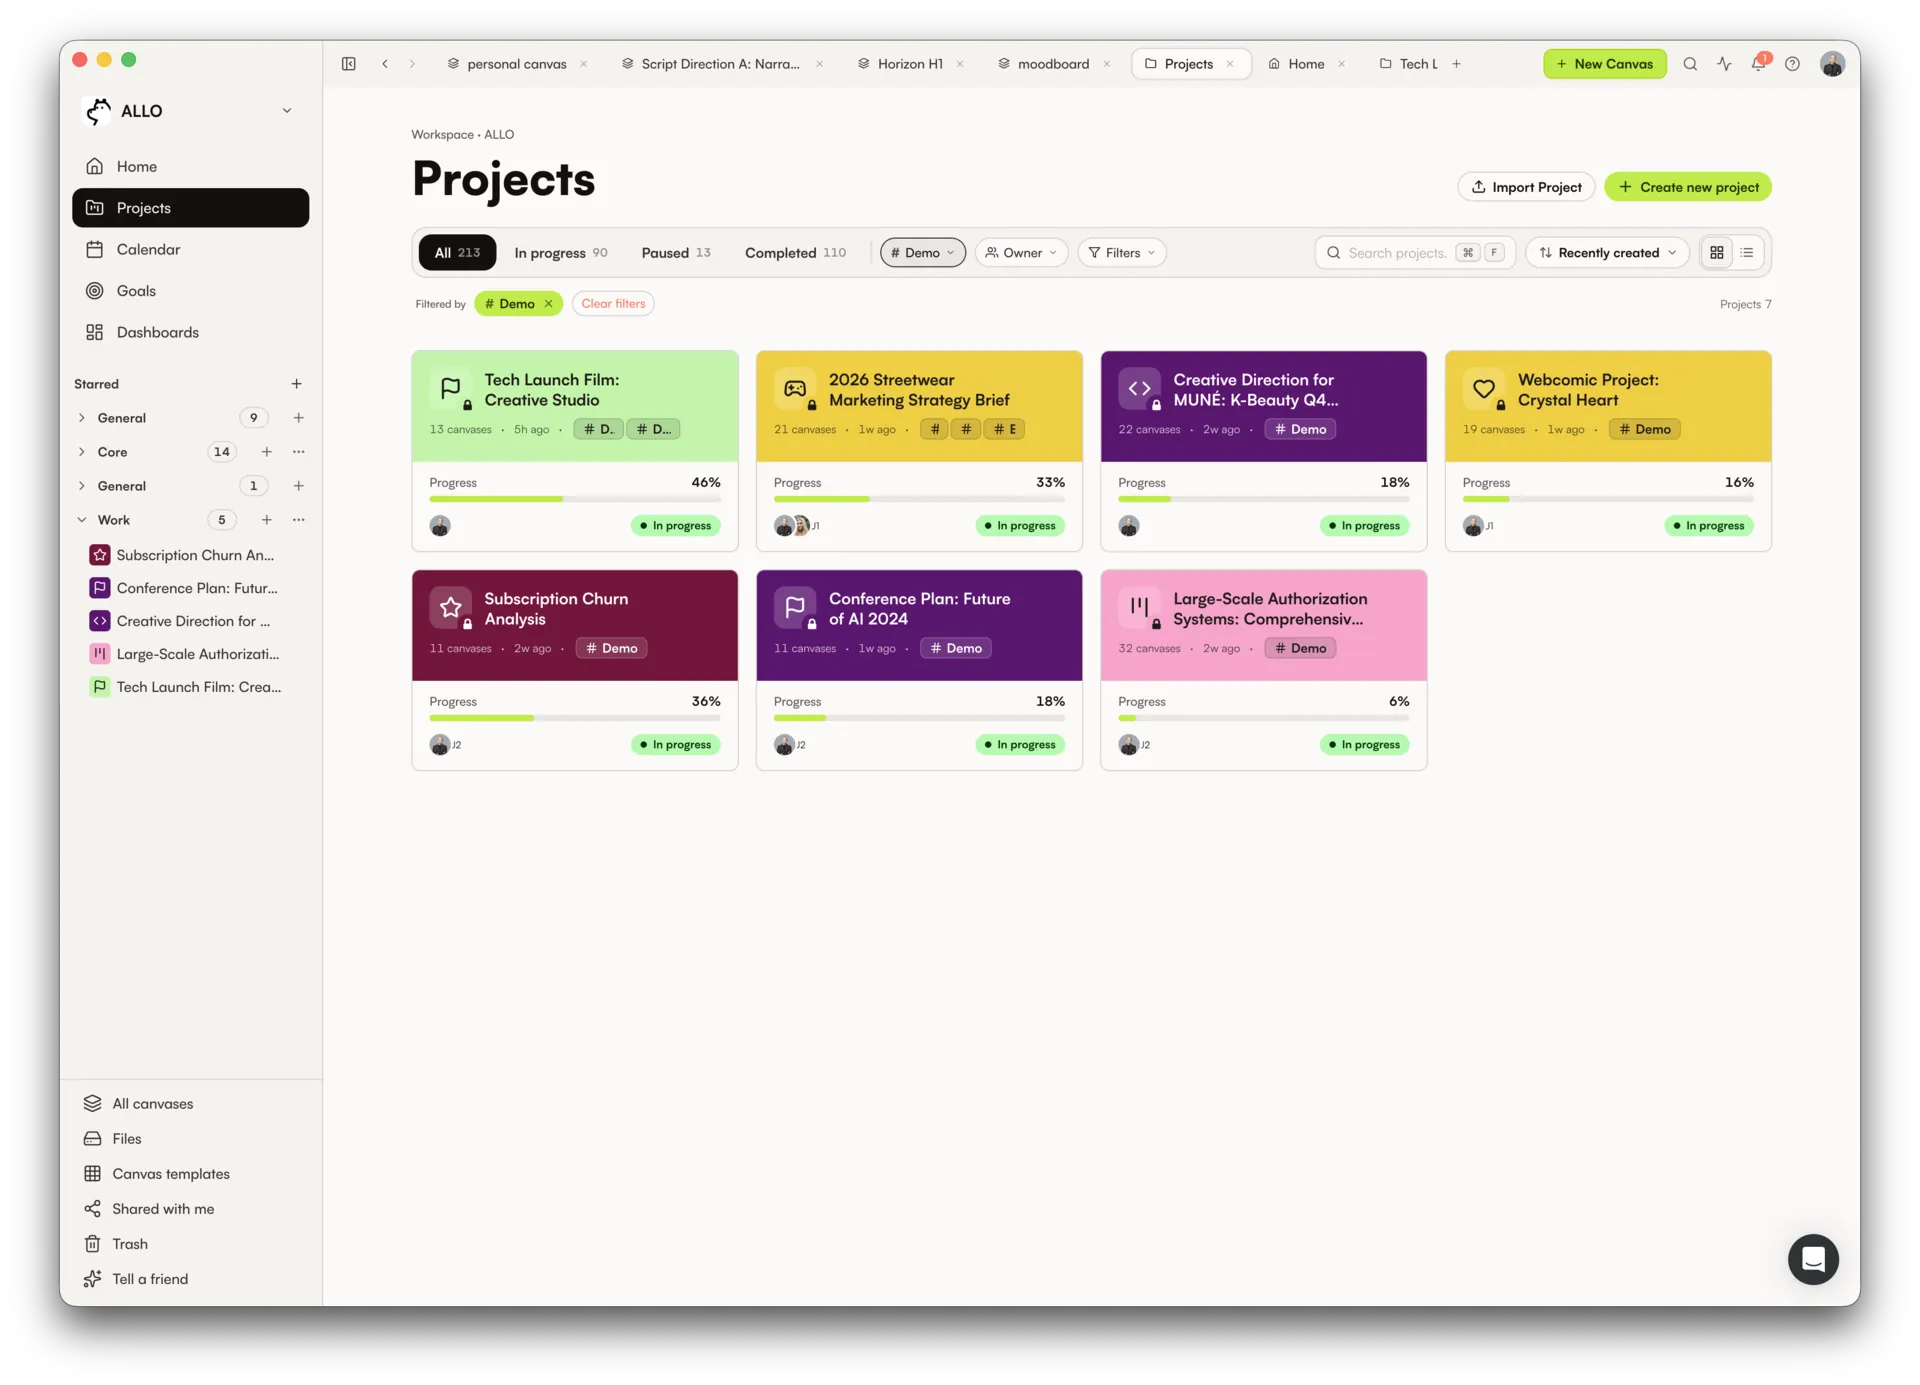Viewport: 1920px width, 1385px height.
Task: Open the ALLO workspace dropdown
Action: [x=287, y=111]
